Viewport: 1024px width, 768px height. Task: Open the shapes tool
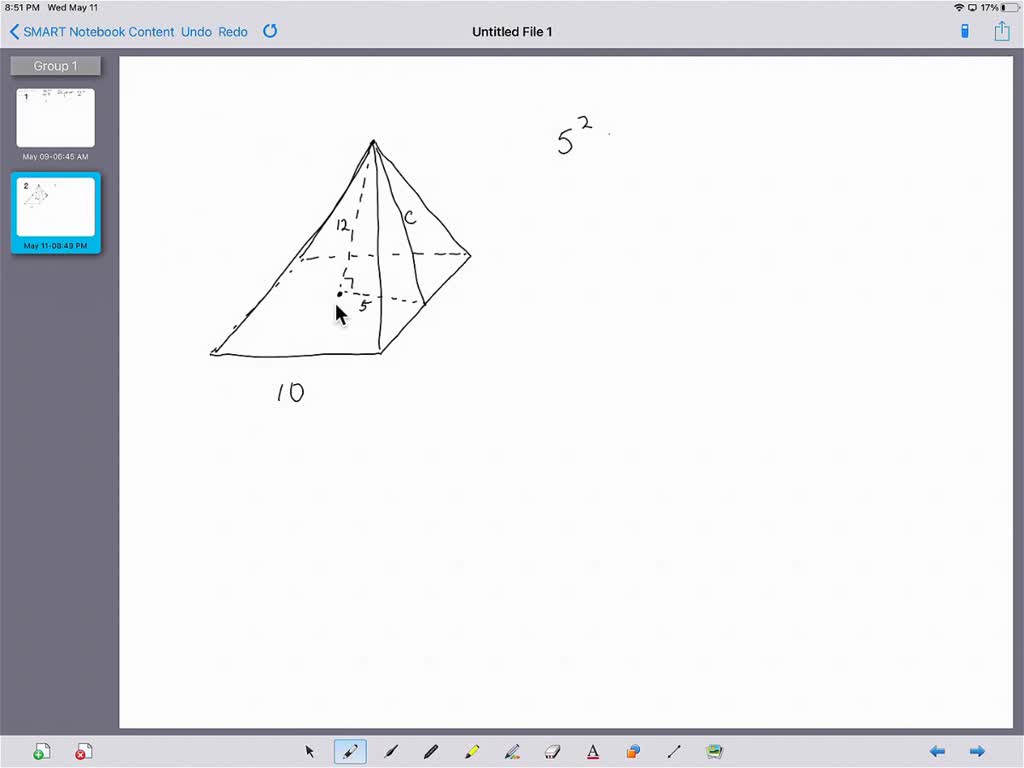[x=632, y=751]
